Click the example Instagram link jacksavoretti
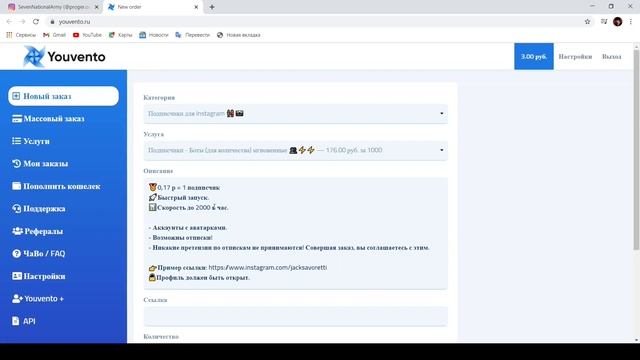The image size is (640, 360). [x=268, y=267]
